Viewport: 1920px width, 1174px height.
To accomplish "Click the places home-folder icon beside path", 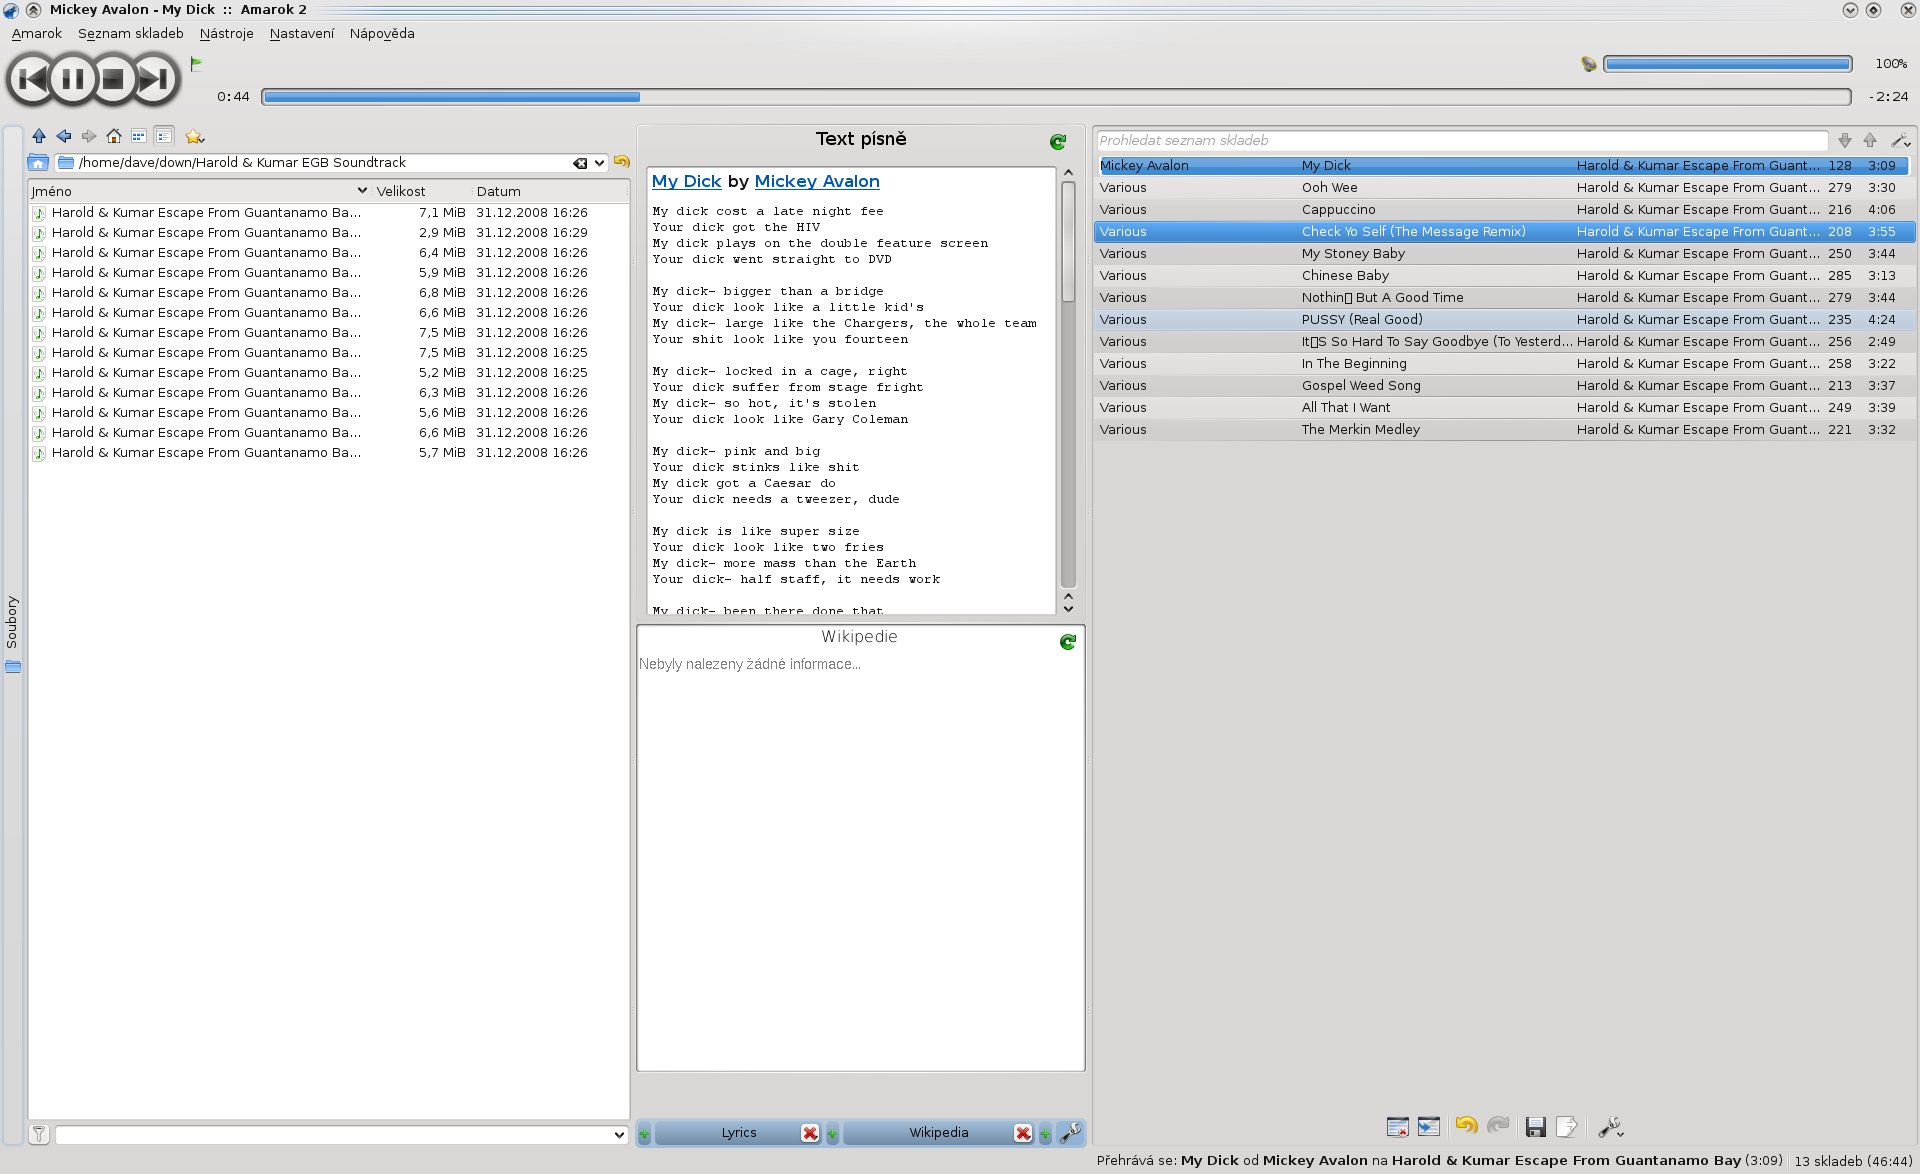I will (x=38, y=163).
